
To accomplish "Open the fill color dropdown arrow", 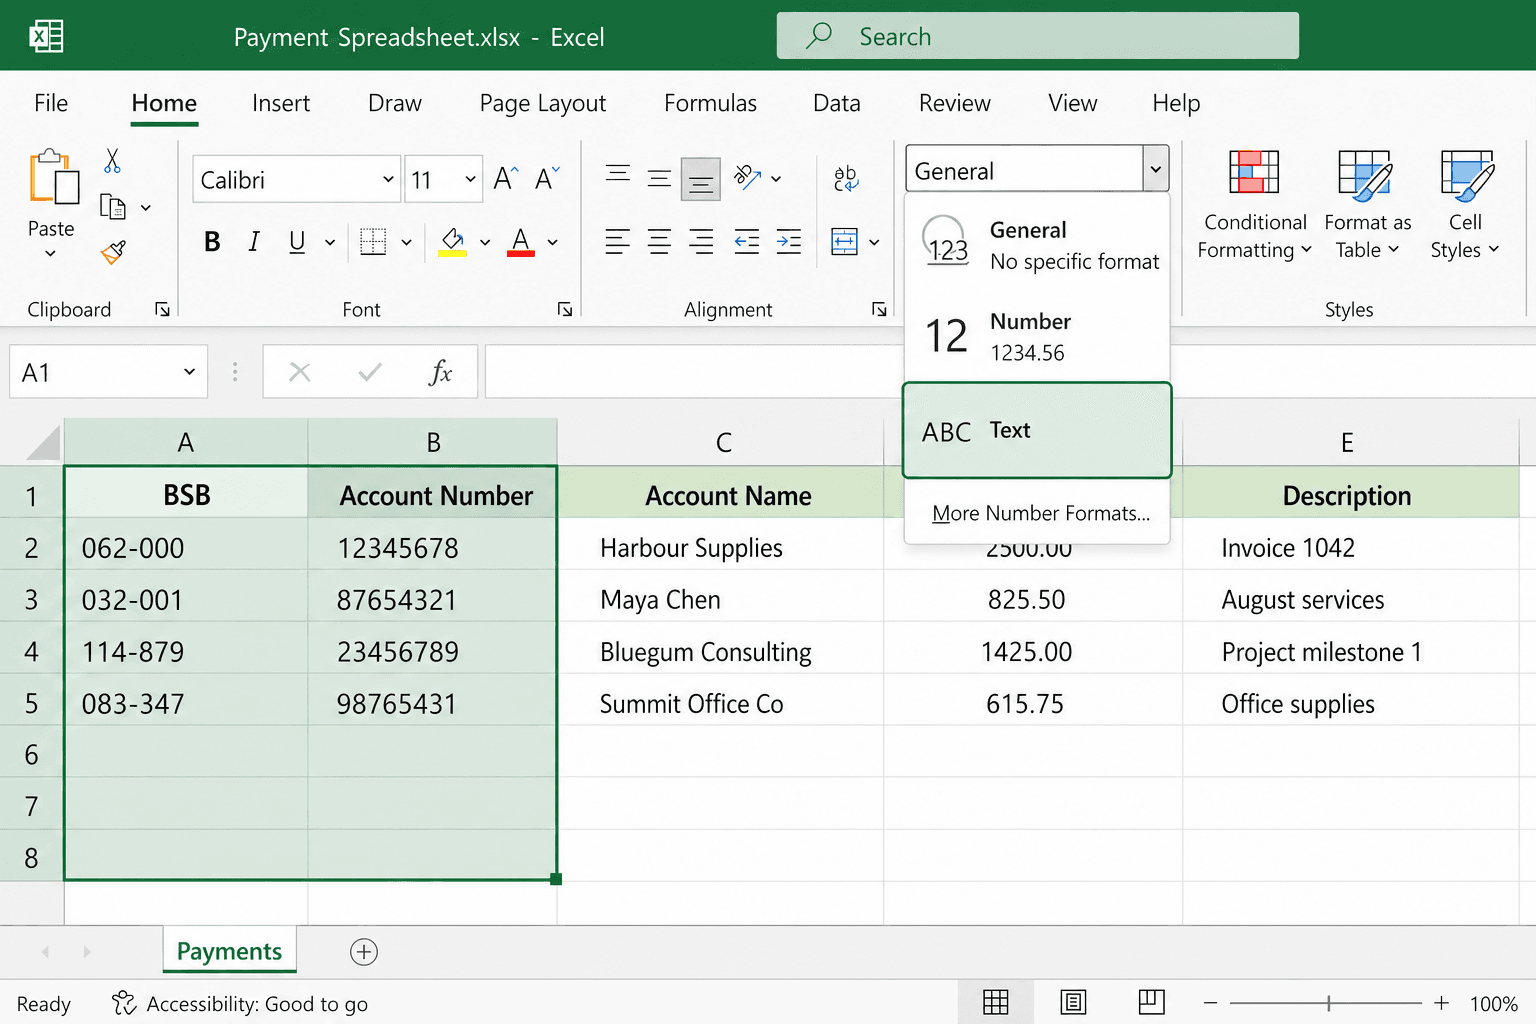I will click(485, 241).
